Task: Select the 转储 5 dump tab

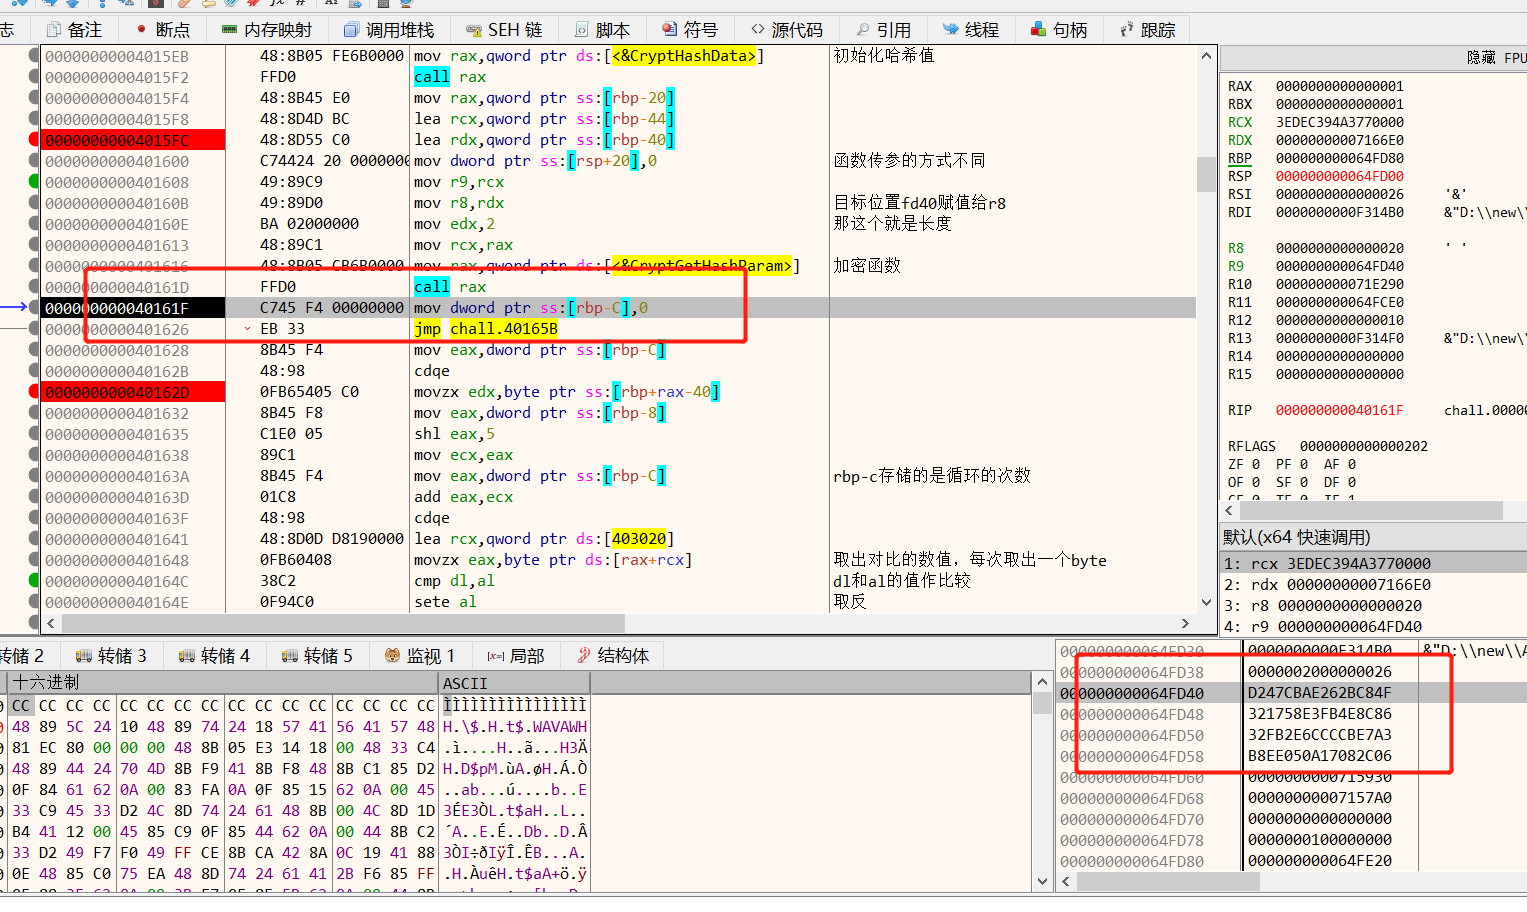Action: (317, 656)
